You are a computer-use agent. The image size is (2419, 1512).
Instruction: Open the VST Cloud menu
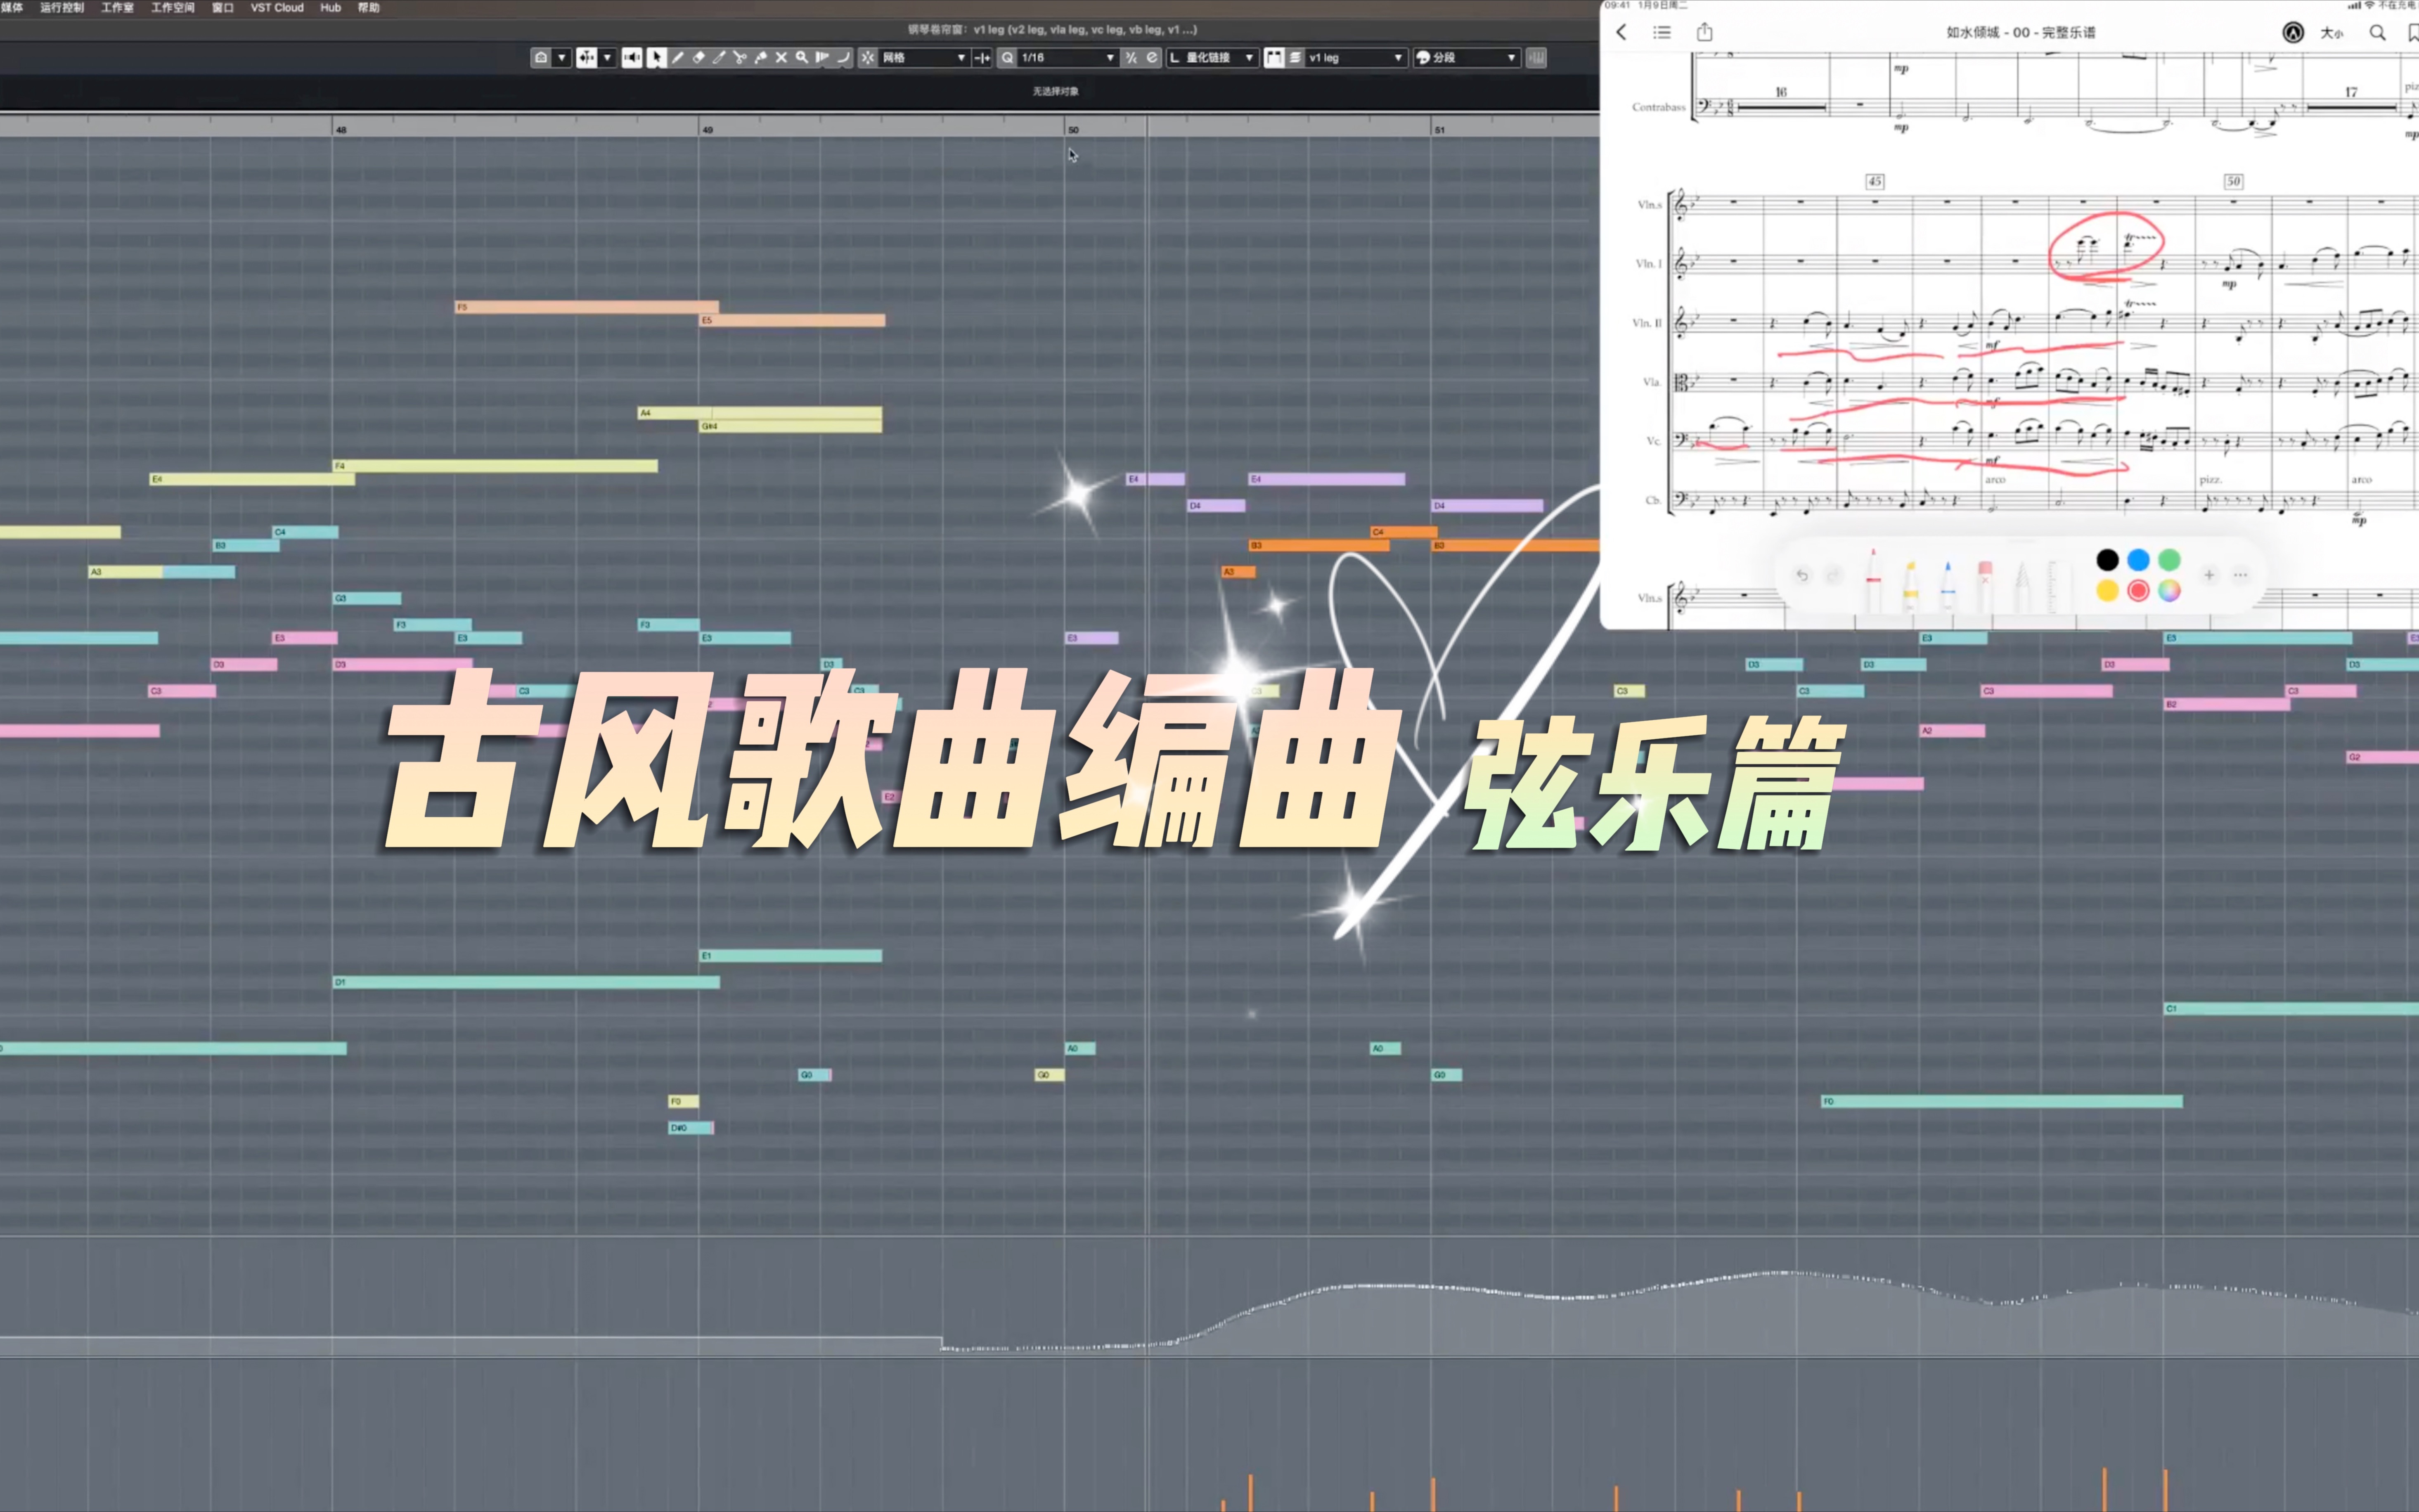[277, 7]
